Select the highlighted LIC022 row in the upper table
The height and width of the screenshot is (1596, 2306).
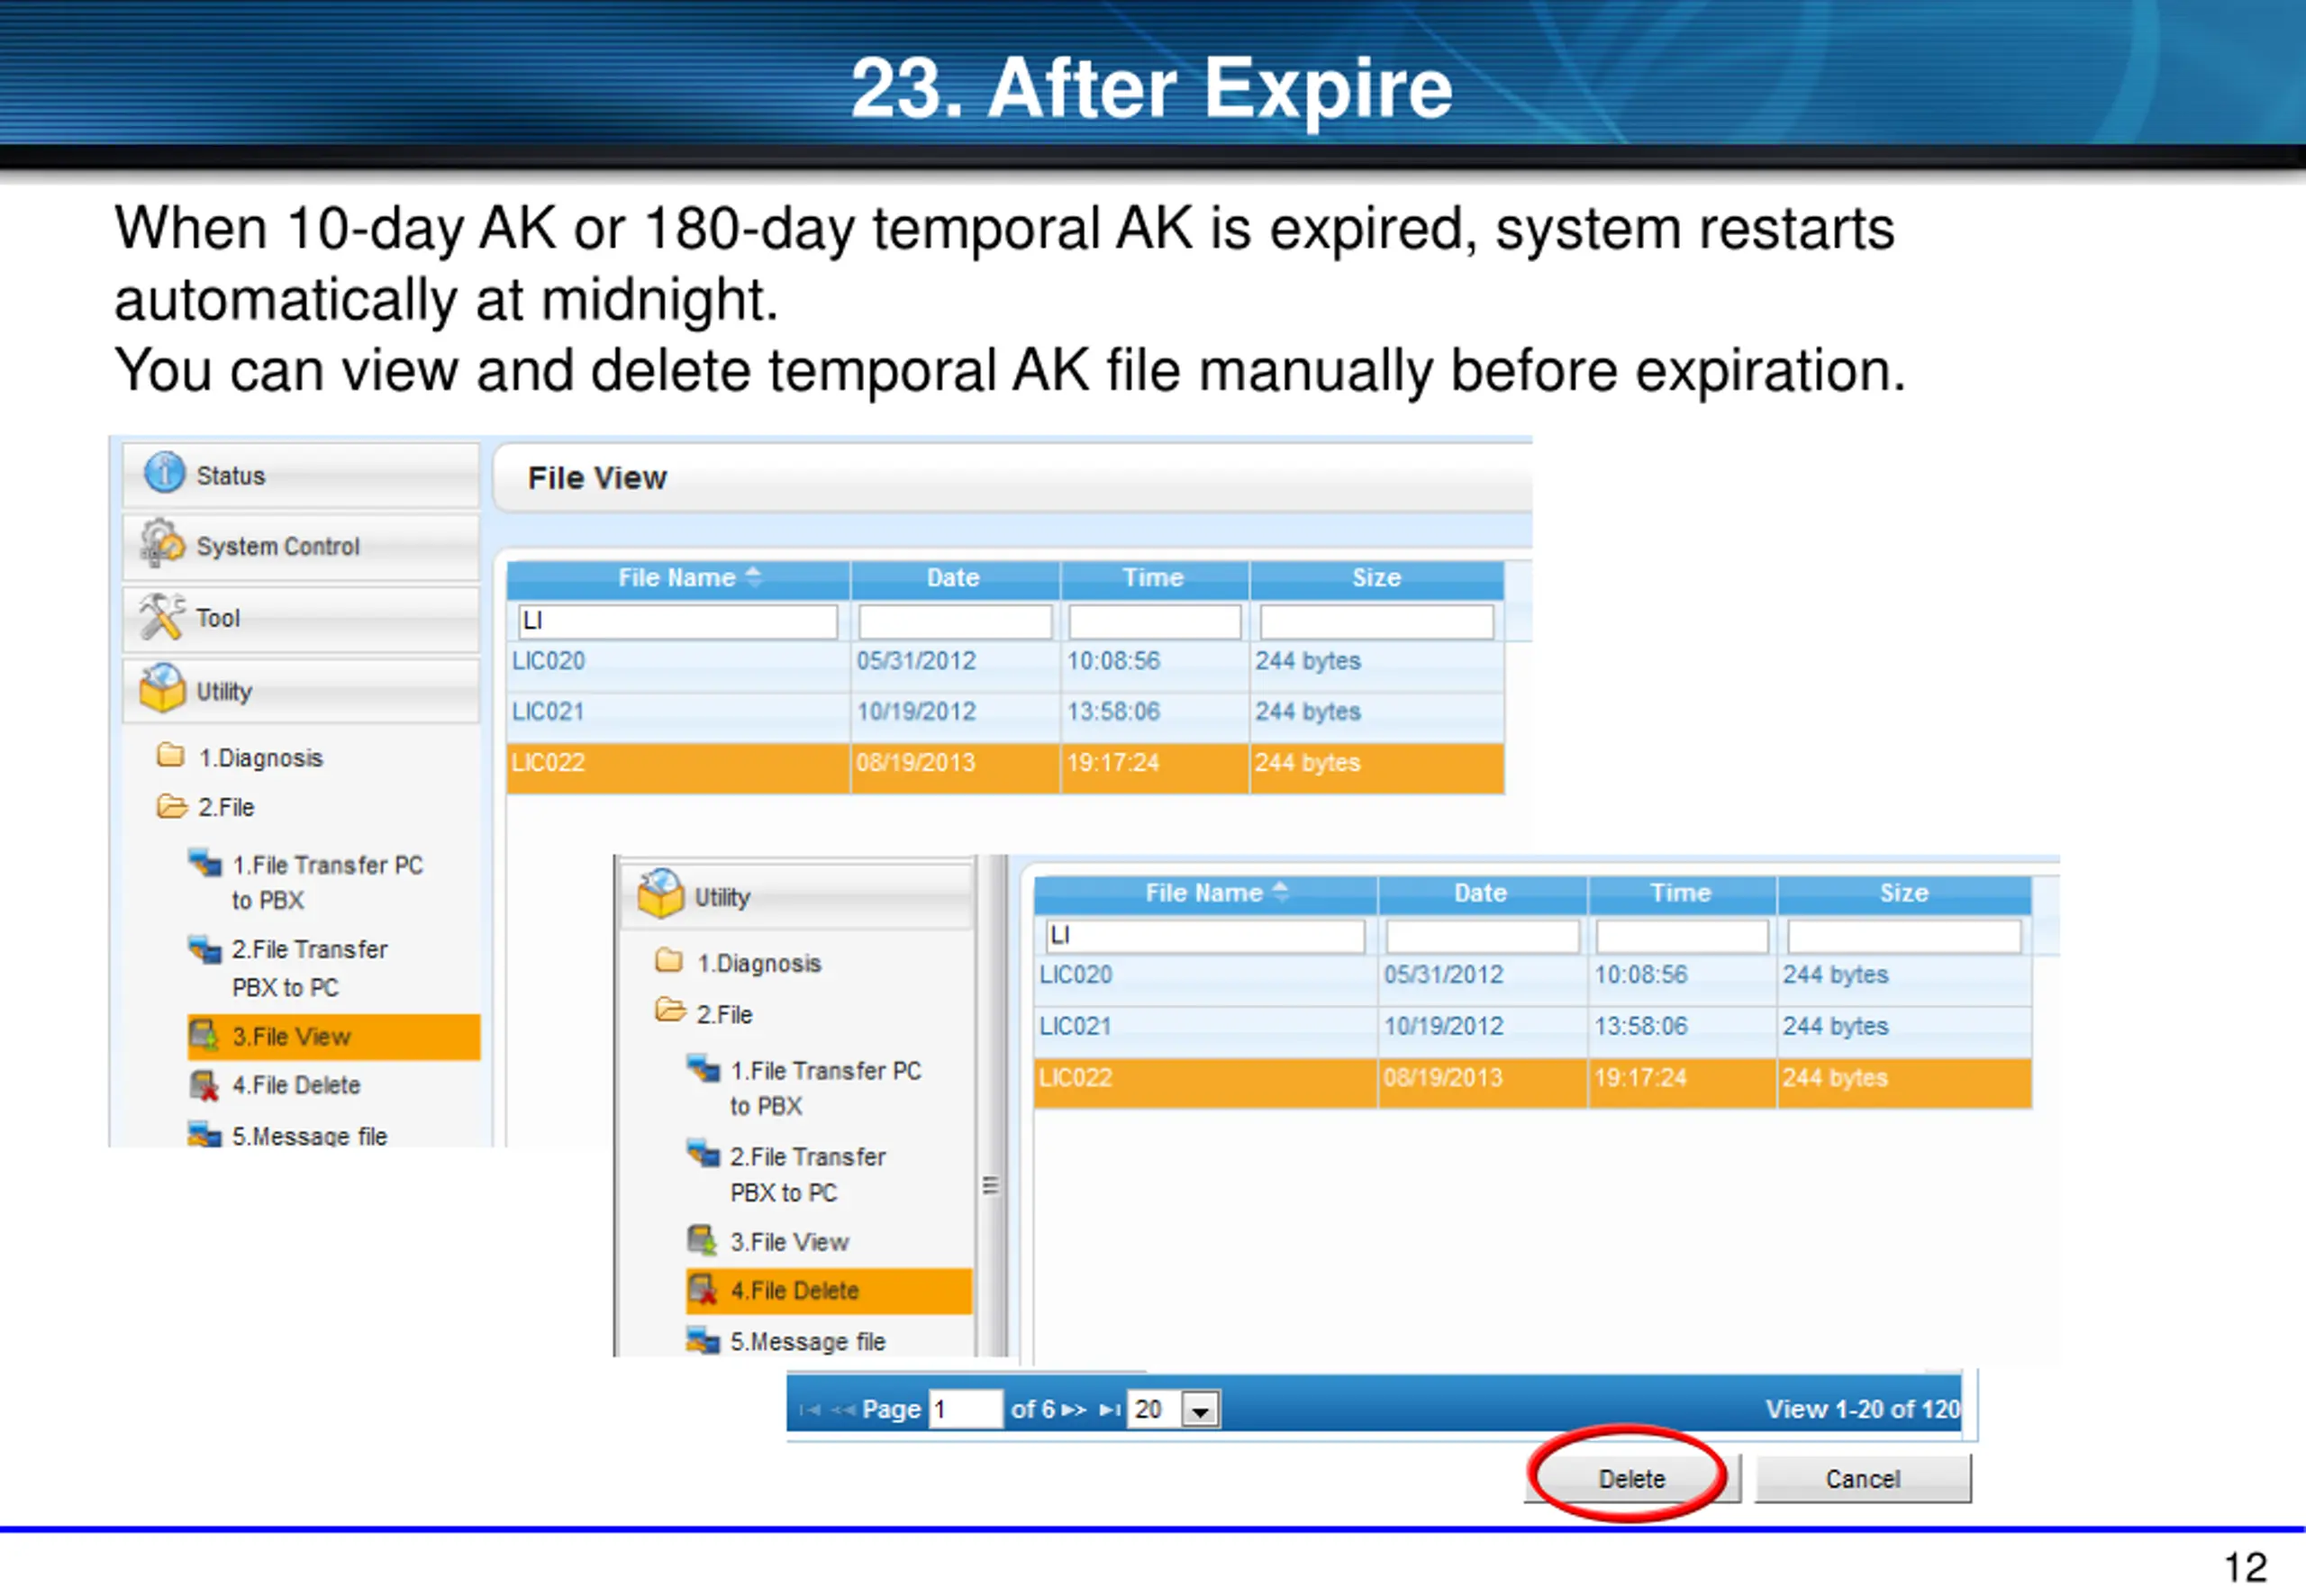[1005, 767]
